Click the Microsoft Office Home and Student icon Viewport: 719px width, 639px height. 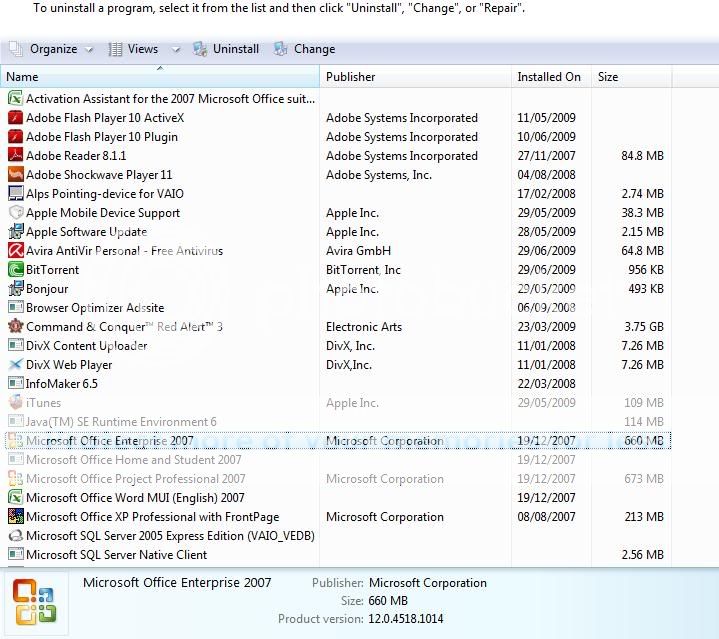[x=16, y=460]
